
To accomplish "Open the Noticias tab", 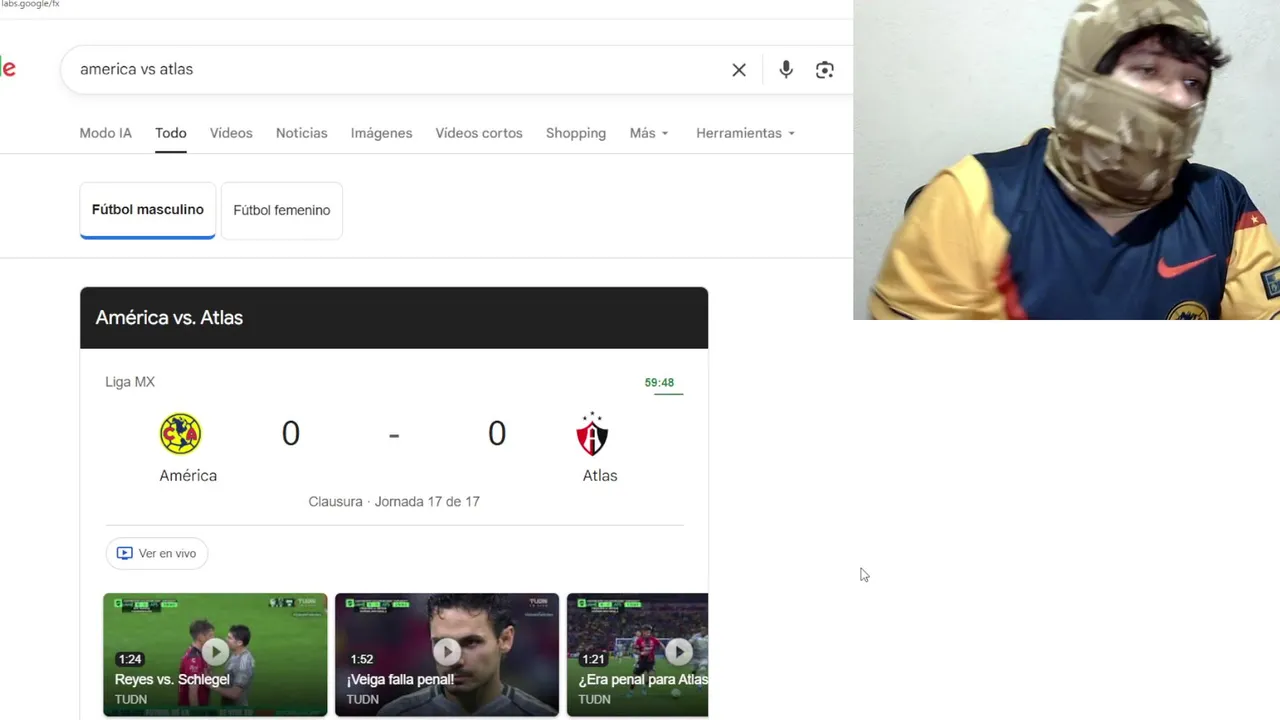I will (302, 133).
